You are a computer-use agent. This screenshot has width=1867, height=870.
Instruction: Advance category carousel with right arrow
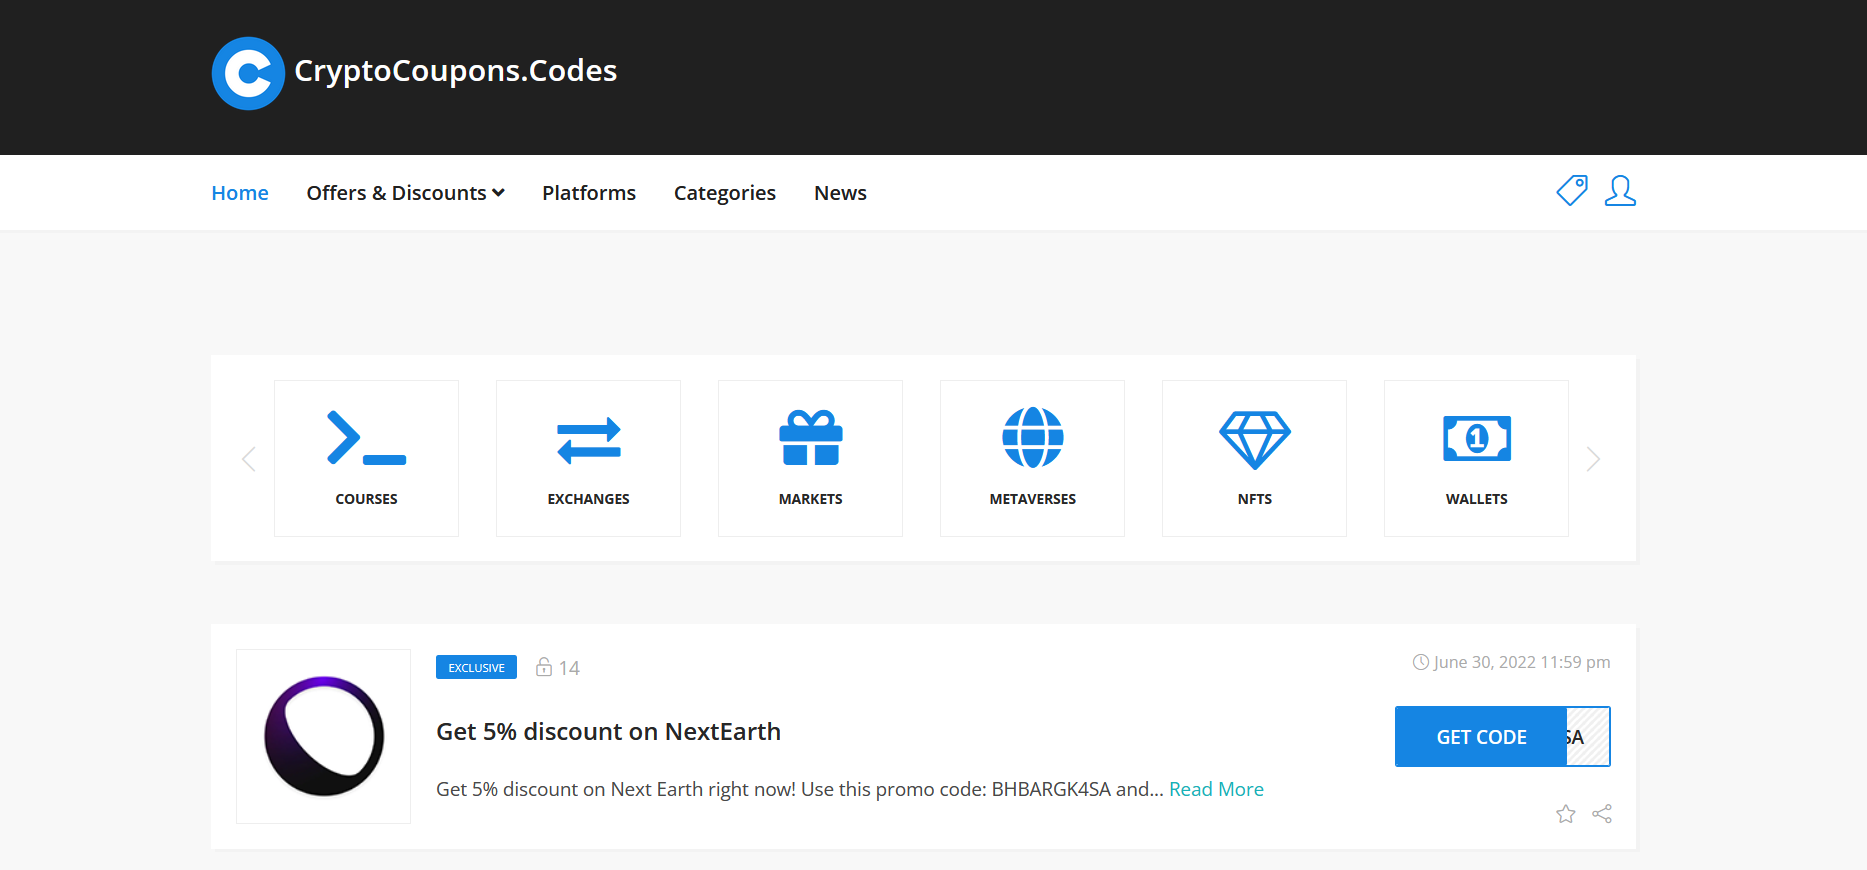[1593, 459]
